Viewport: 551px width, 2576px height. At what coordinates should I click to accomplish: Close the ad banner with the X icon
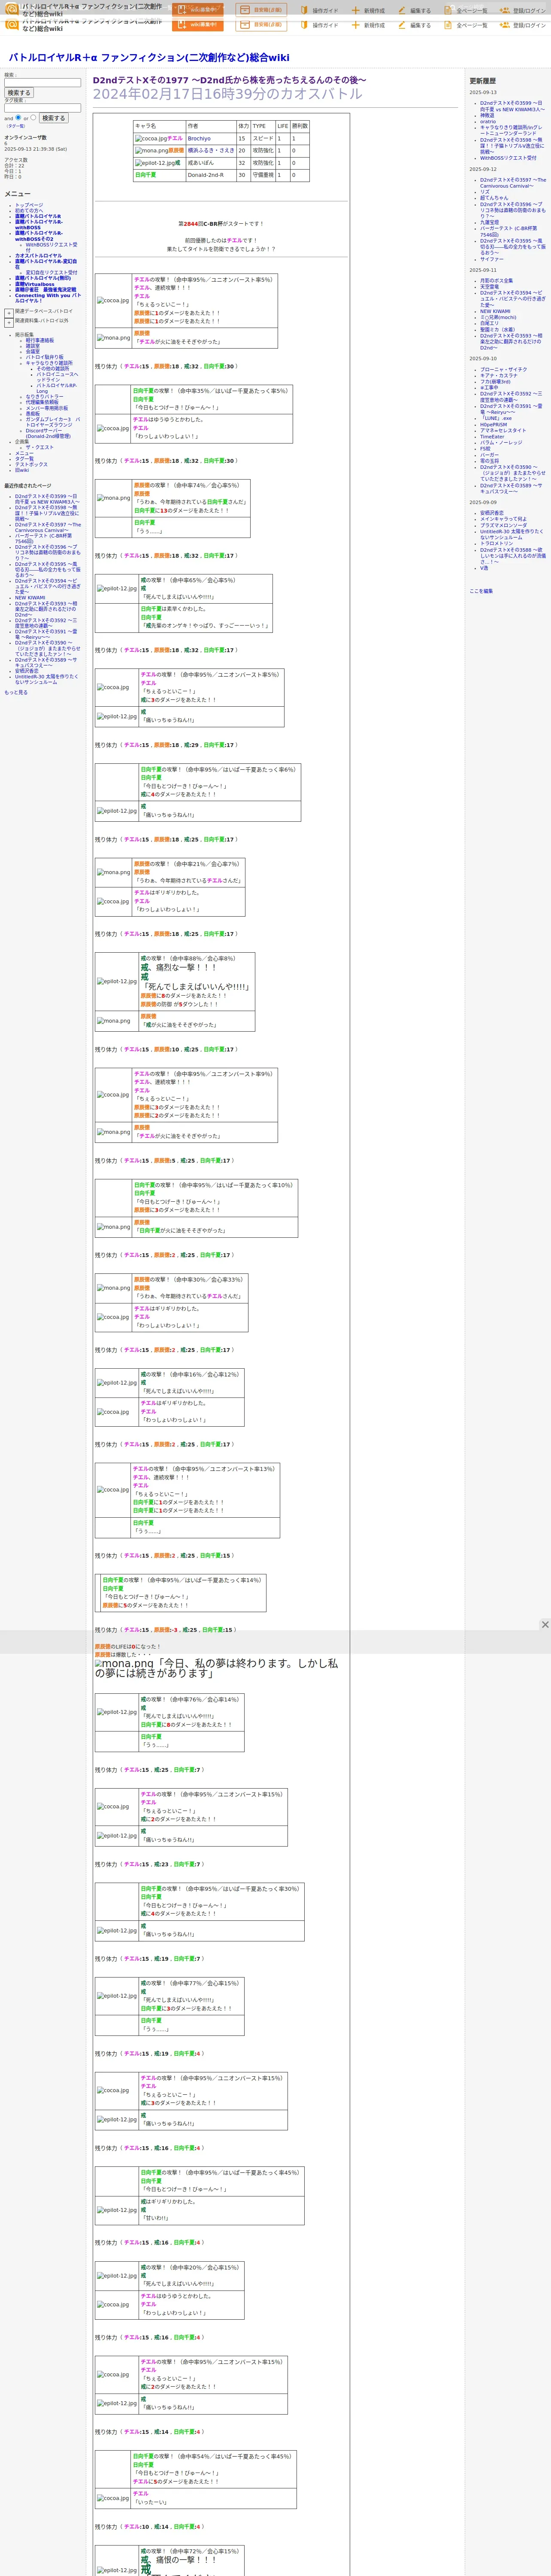pos(545,1625)
